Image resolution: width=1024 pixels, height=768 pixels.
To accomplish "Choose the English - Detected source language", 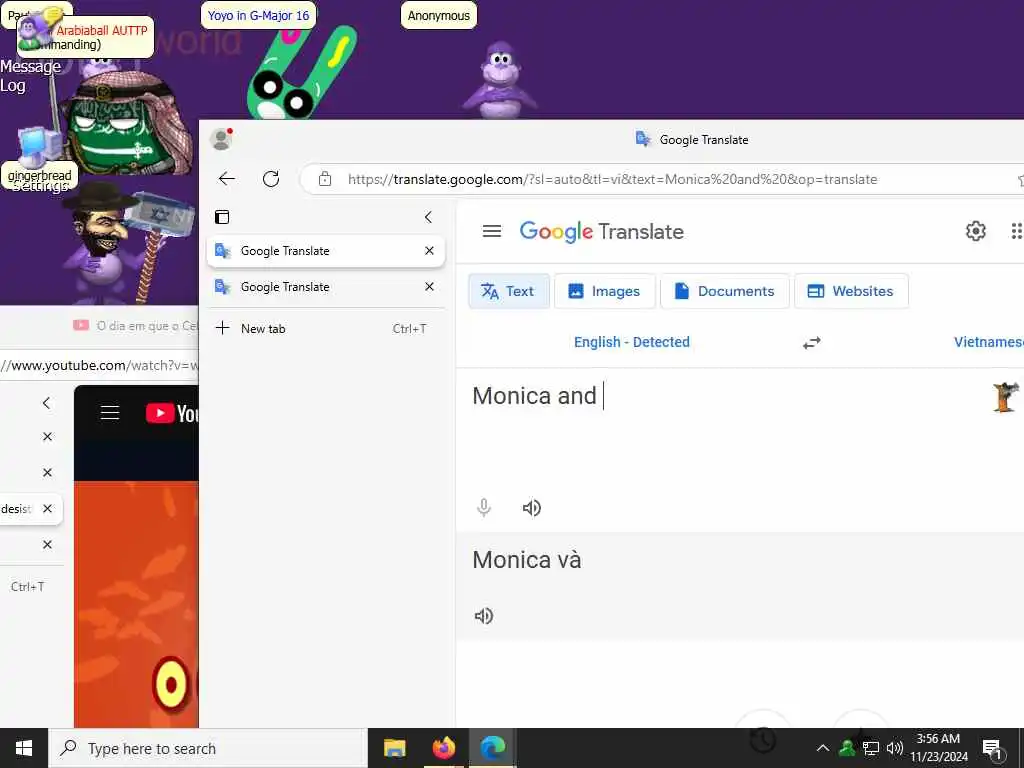I will (x=632, y=342).
